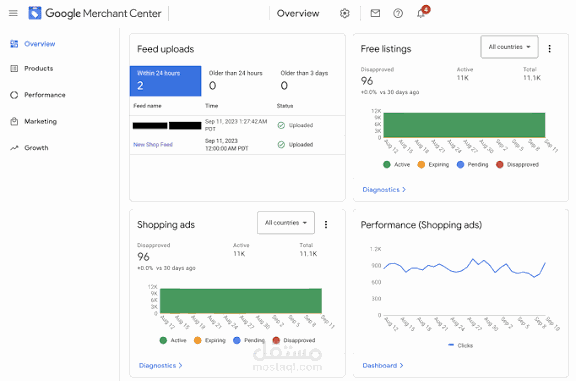
Task: Click the Overview sidebar icon
Action: 14,44
